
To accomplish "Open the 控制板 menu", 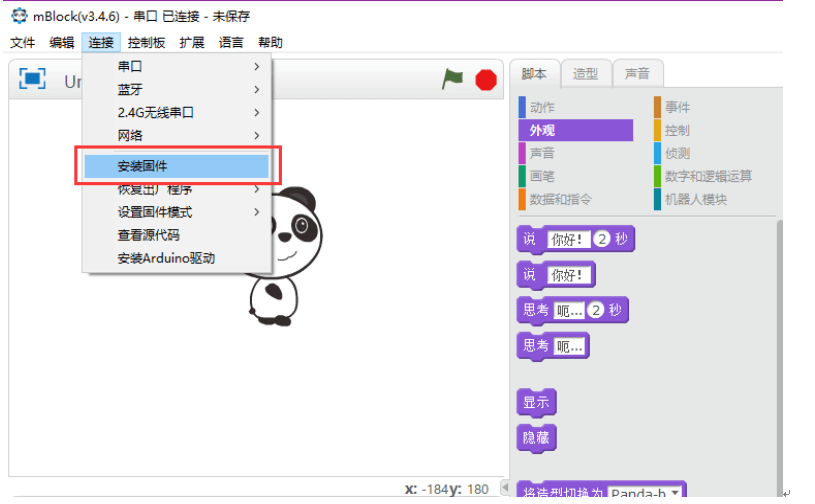I will pyautogui.click(x=147, y=43).
